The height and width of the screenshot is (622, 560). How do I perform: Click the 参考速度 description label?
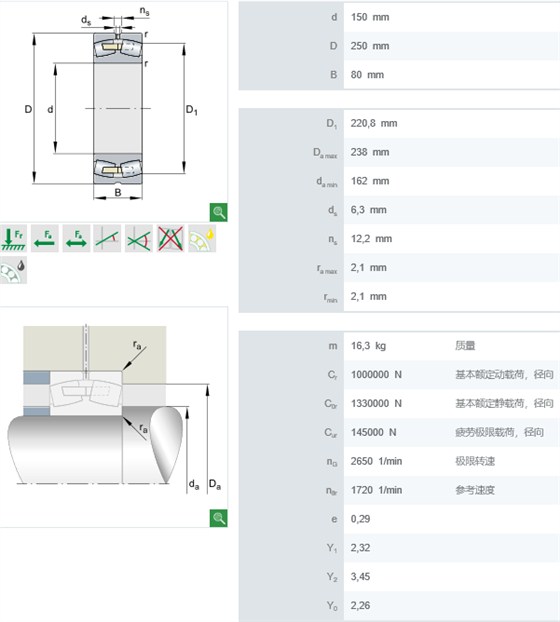(x=475, y=490)
